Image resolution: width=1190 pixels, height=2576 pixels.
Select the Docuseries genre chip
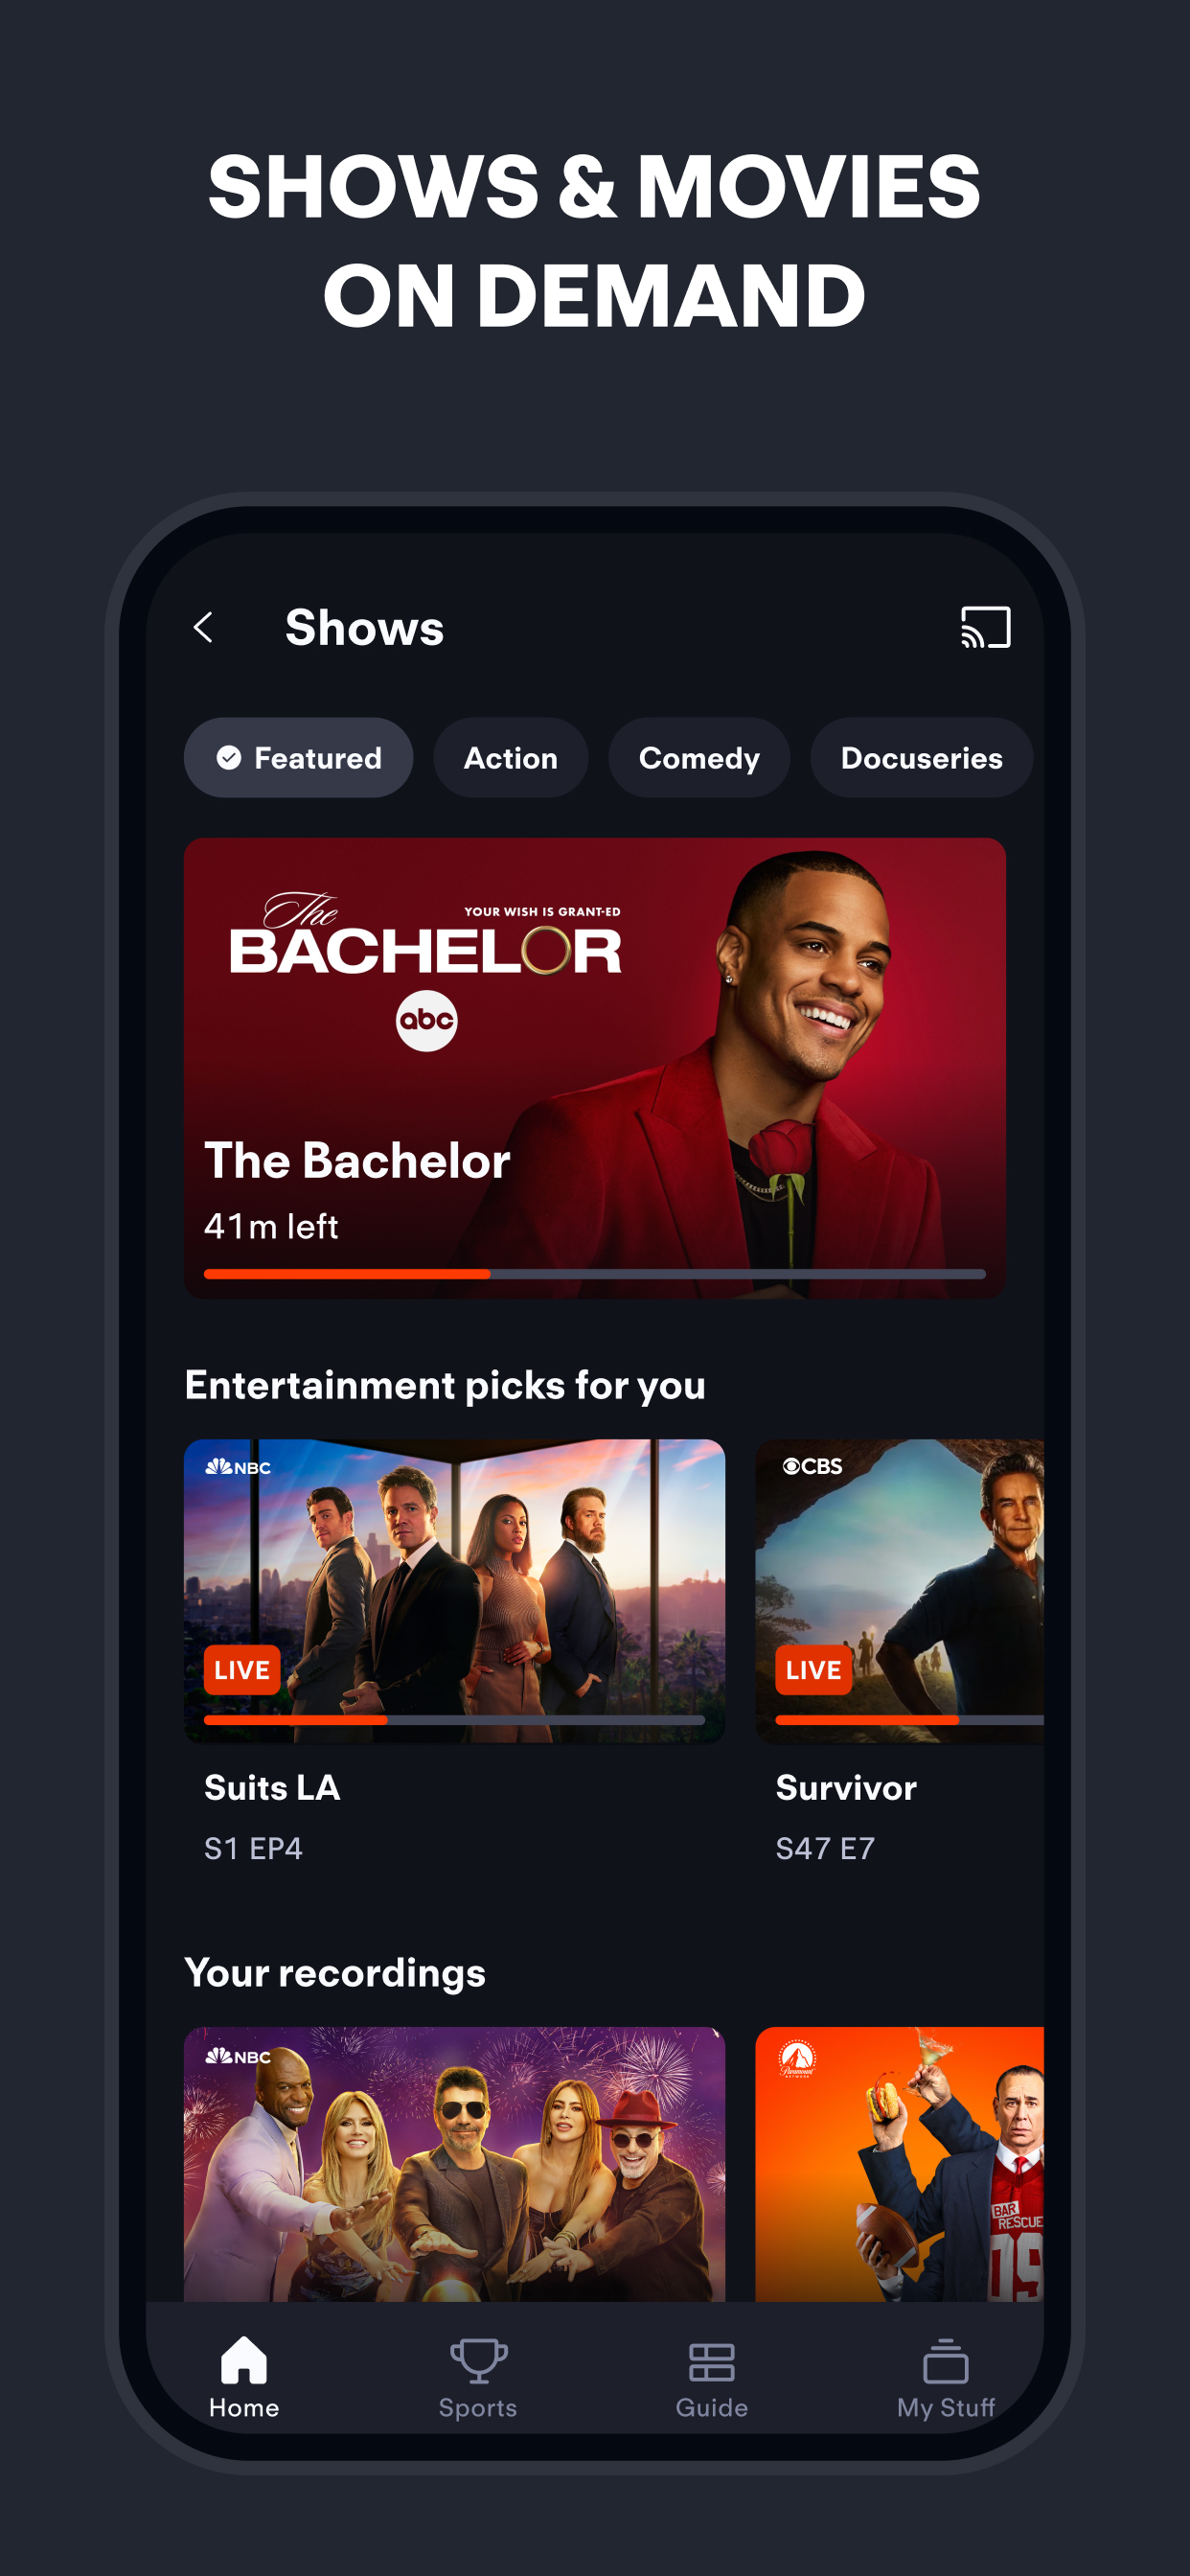tap(921, 758)
